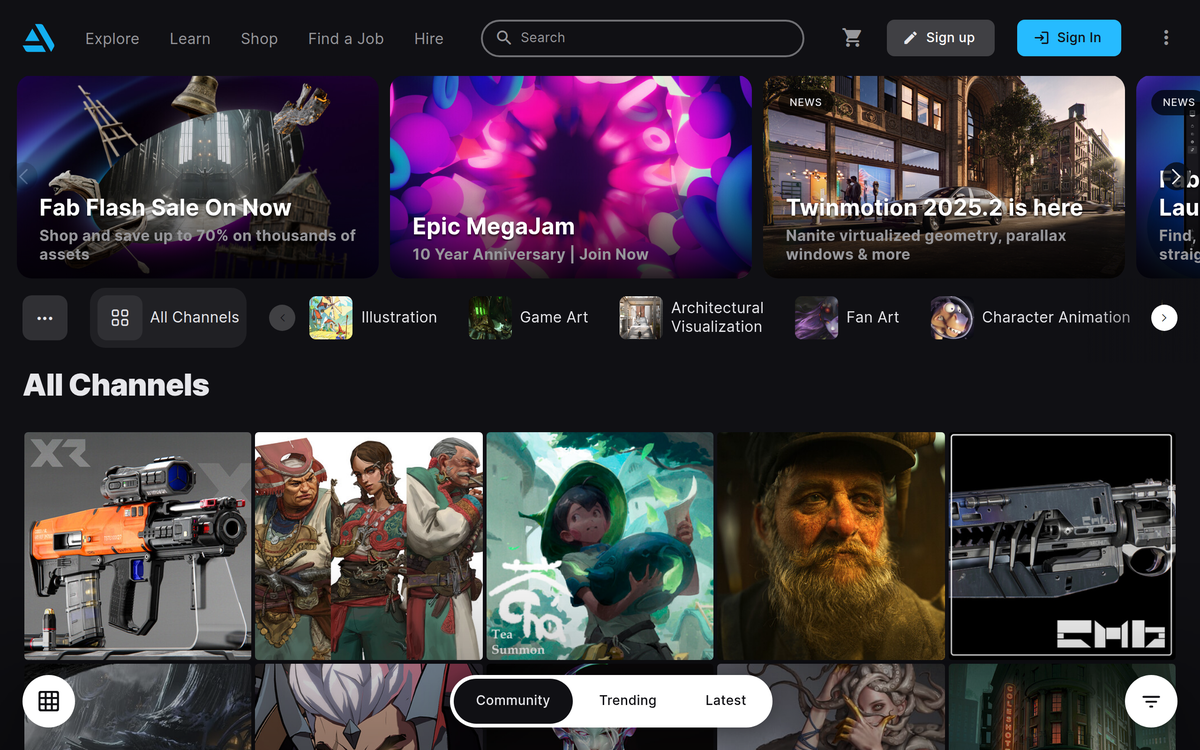Open the Hire menu
The width and height of the screenshot is (1200, 750).
pos(429,38)
